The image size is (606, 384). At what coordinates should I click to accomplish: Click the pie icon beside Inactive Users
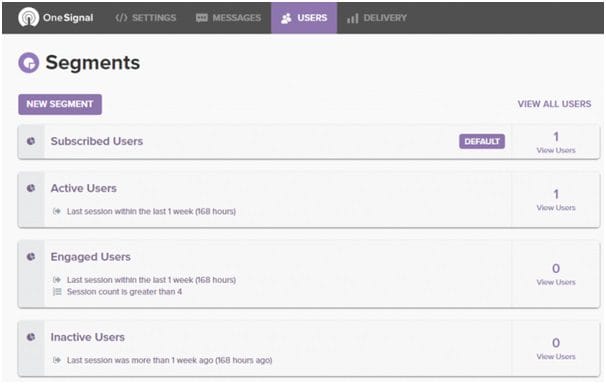tap(31, 337)
